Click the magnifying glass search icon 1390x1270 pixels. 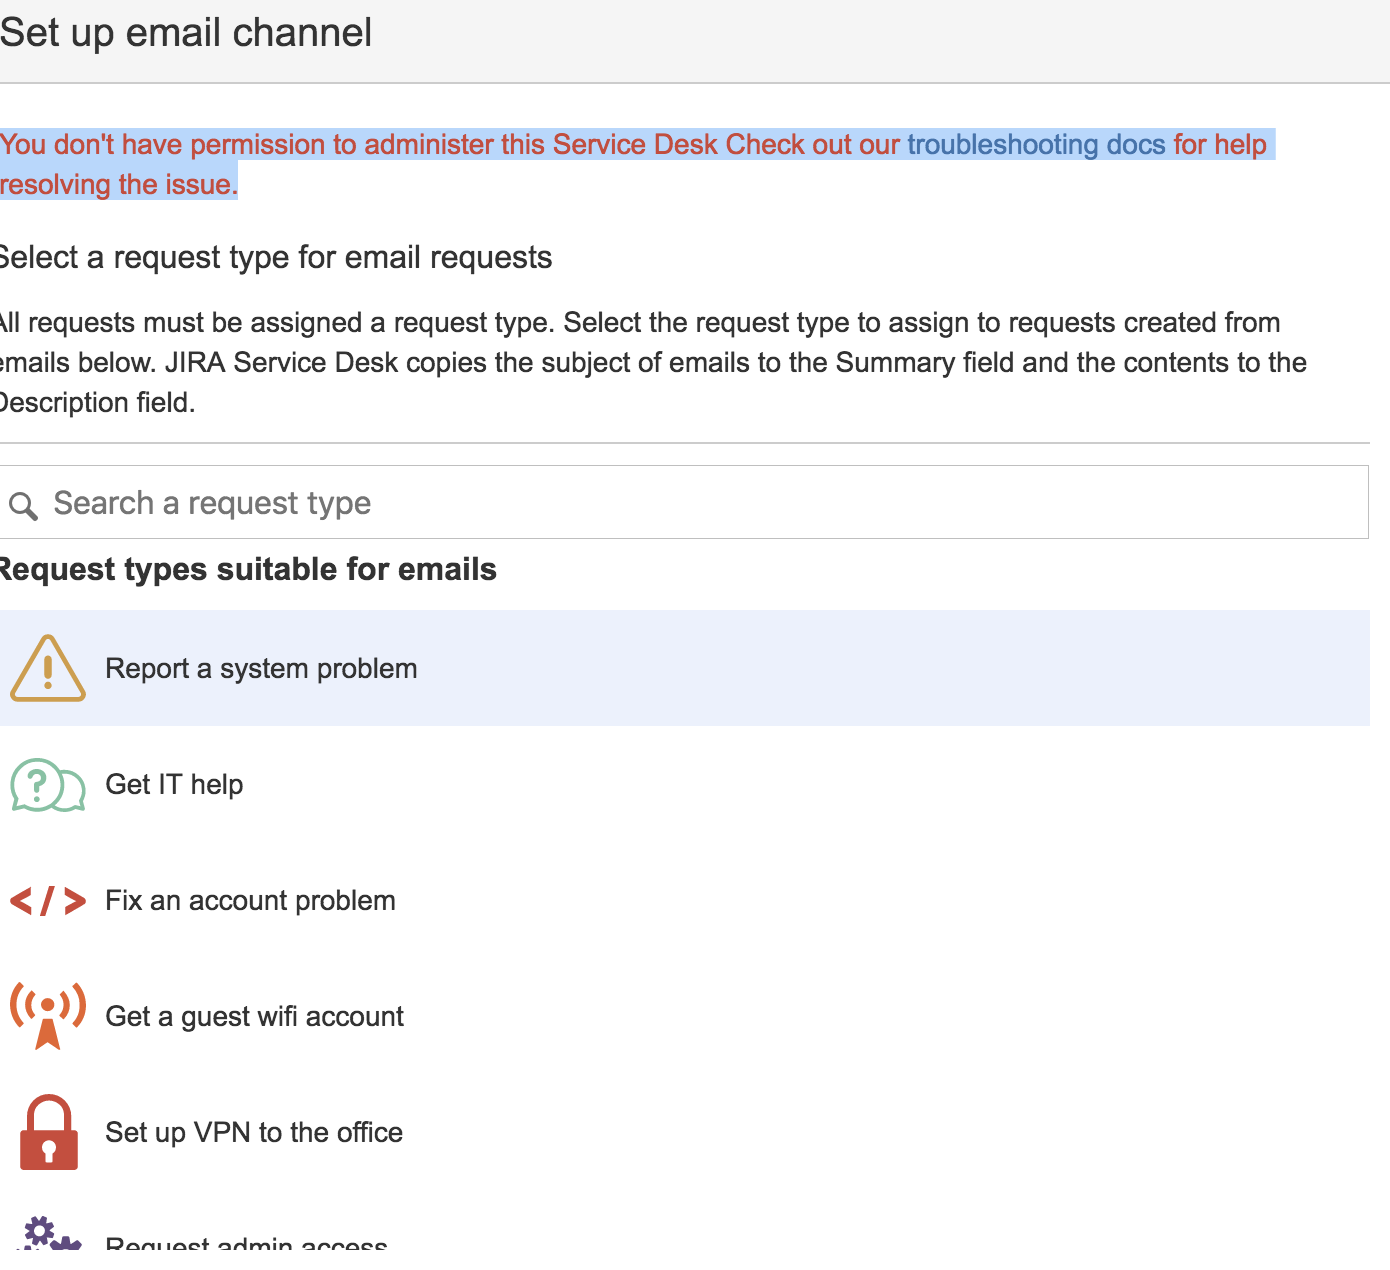24,505
